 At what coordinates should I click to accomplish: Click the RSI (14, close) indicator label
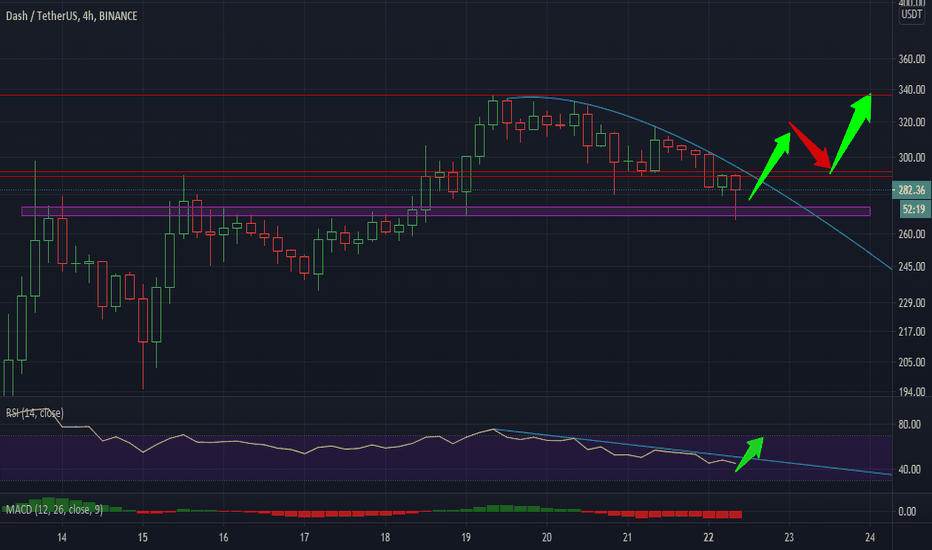[x=34, y=413]
